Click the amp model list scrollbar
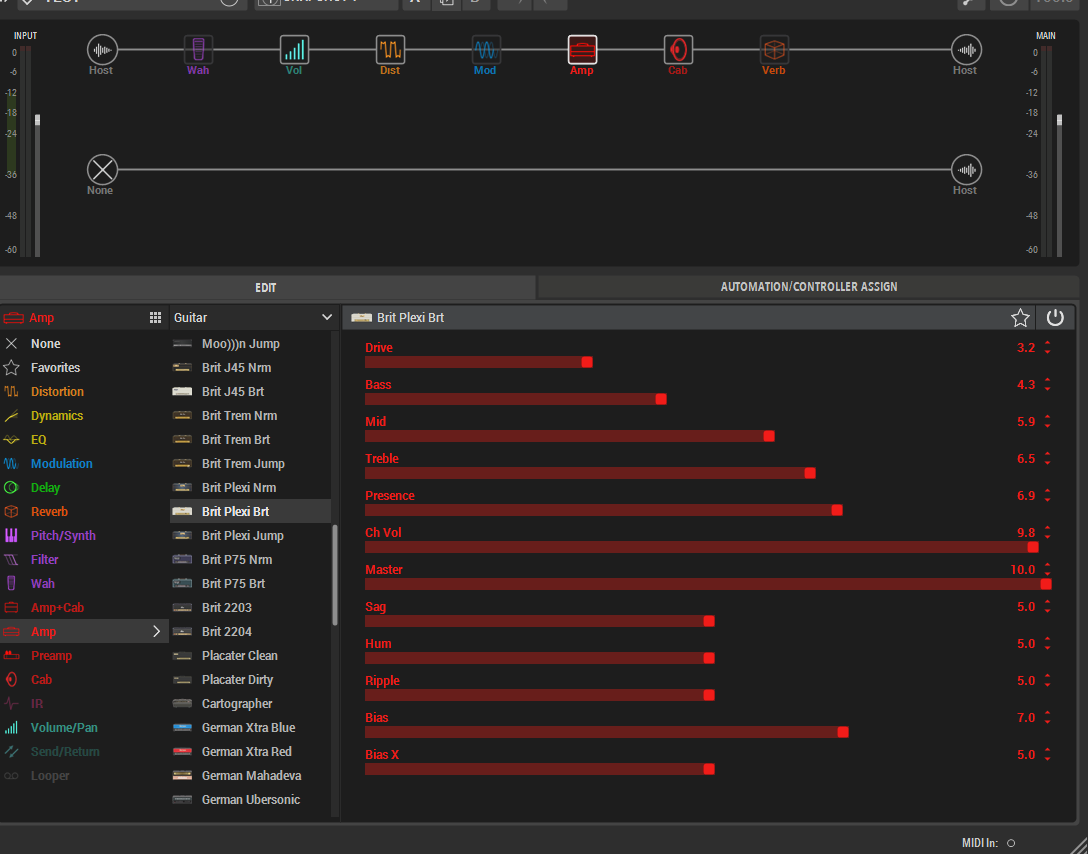Image resolution: width=1088 pixels, height=854 pixels. [335, 575]
